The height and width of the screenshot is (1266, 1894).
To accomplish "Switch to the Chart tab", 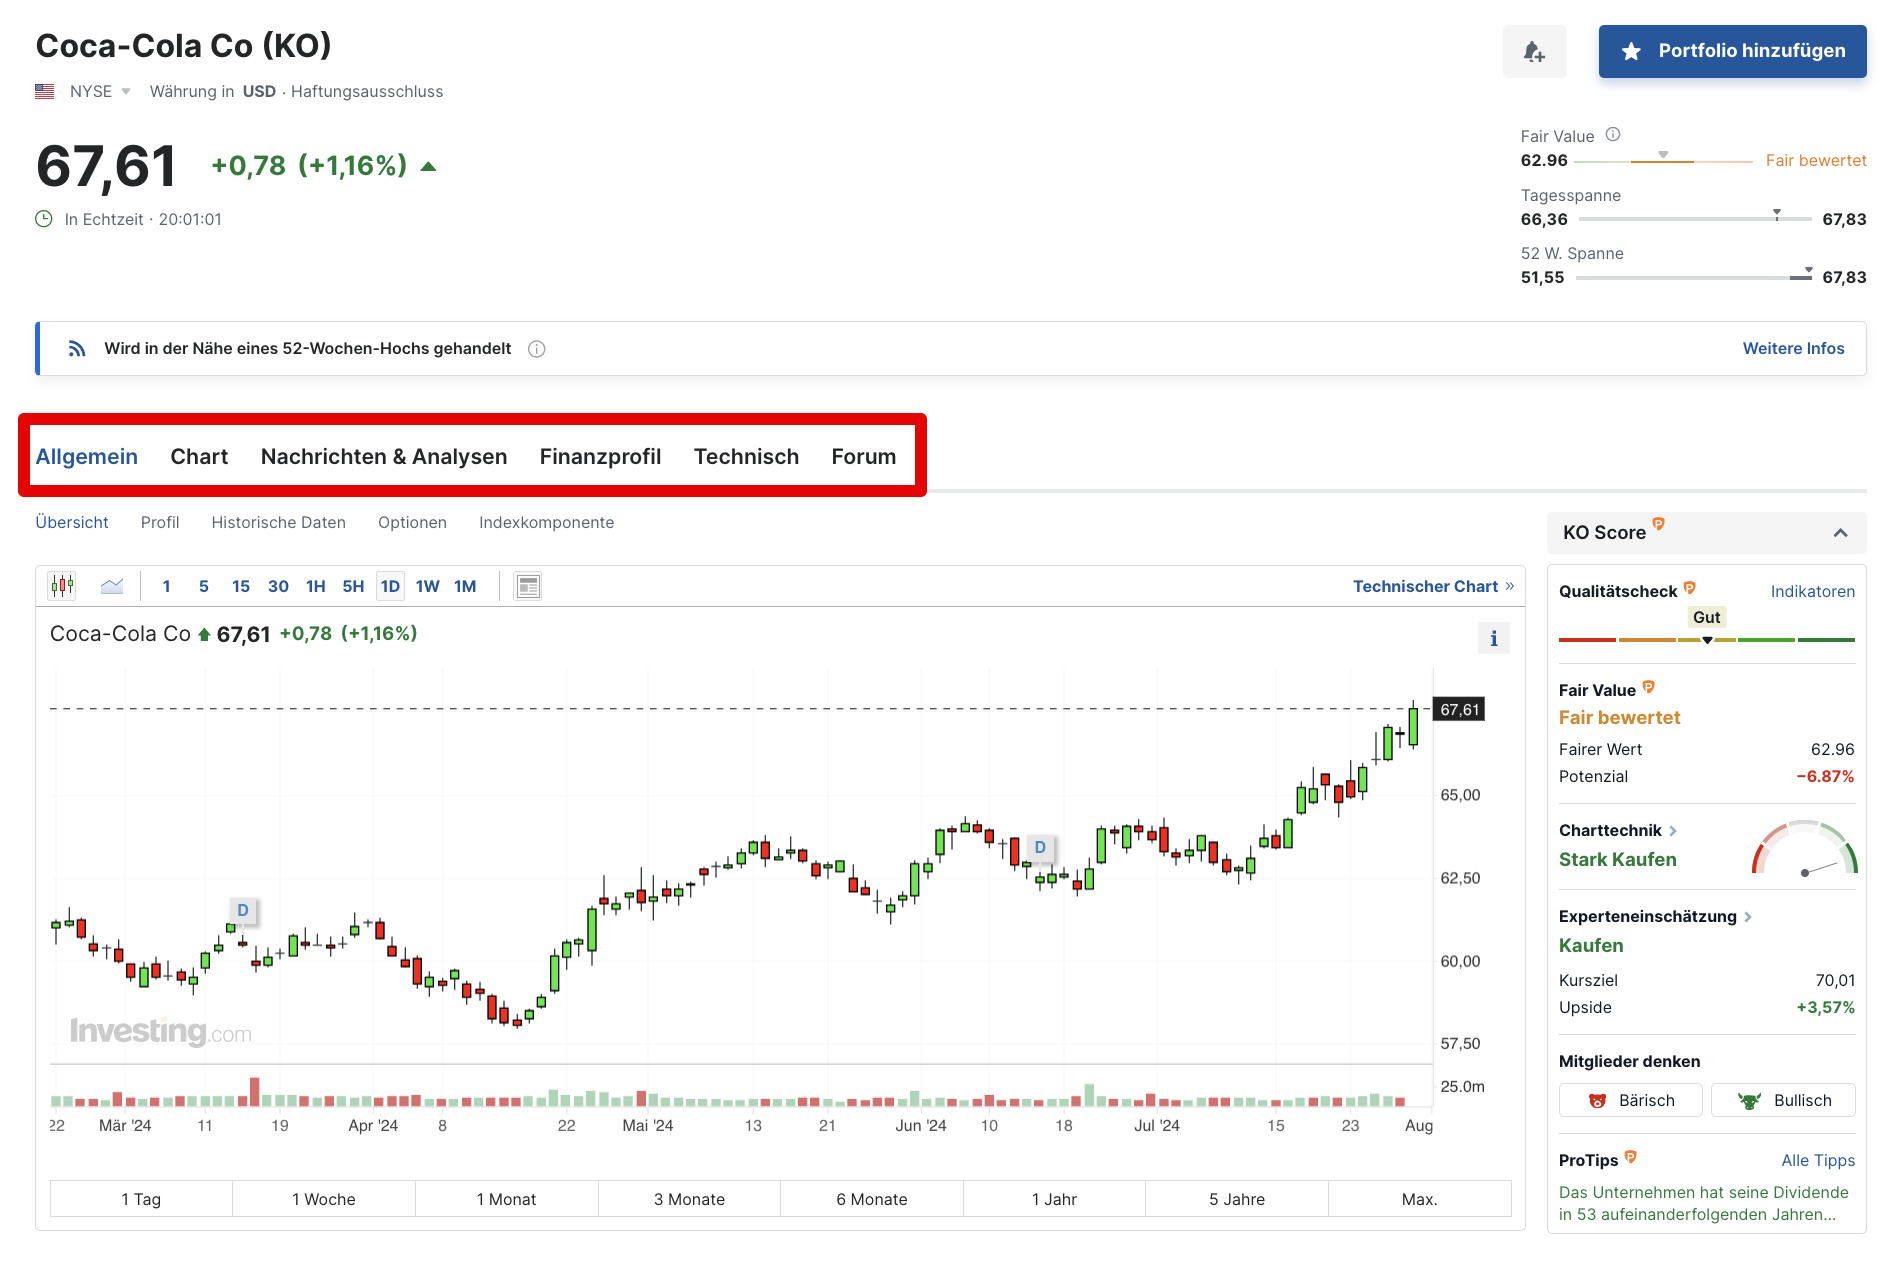I will point(199,457).
